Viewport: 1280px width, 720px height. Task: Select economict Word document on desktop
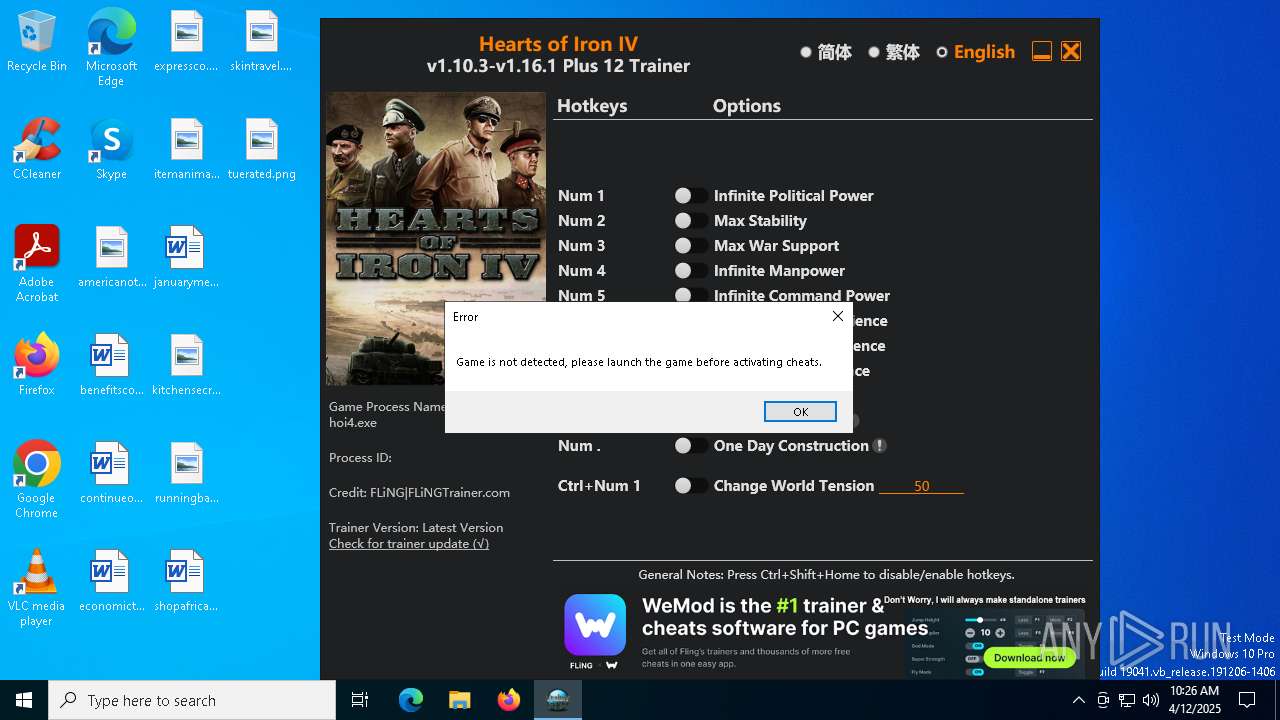[112, 581]
